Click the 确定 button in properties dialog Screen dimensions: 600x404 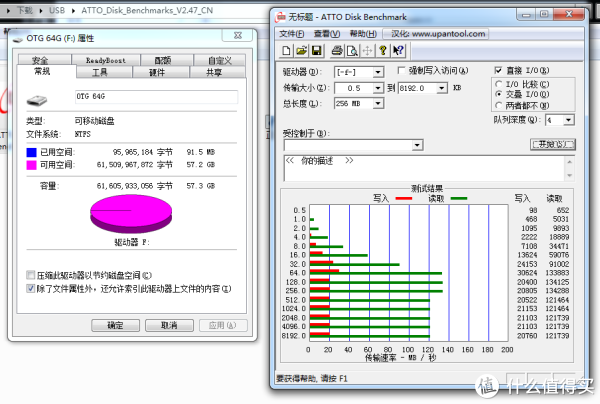point(115,326)
